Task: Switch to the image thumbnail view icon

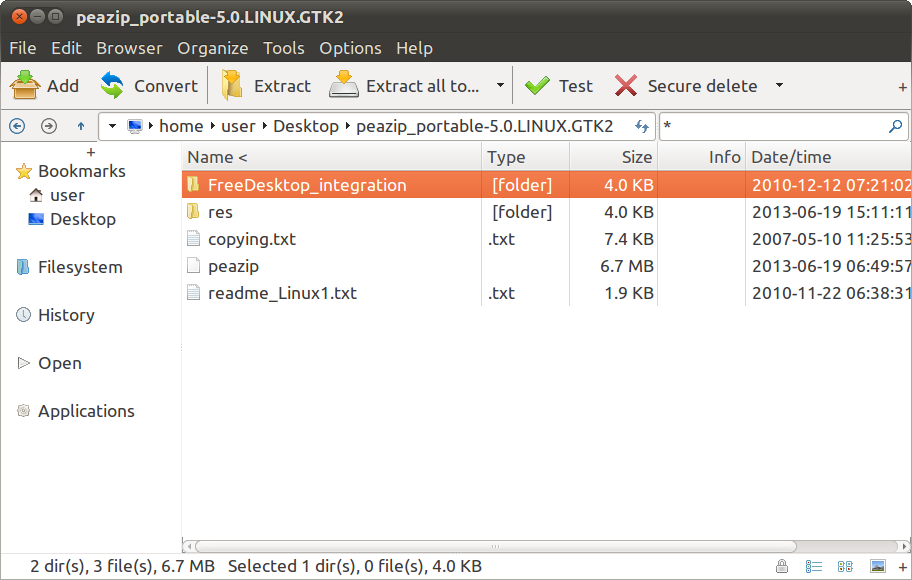Action: click(x=878, y=566)
